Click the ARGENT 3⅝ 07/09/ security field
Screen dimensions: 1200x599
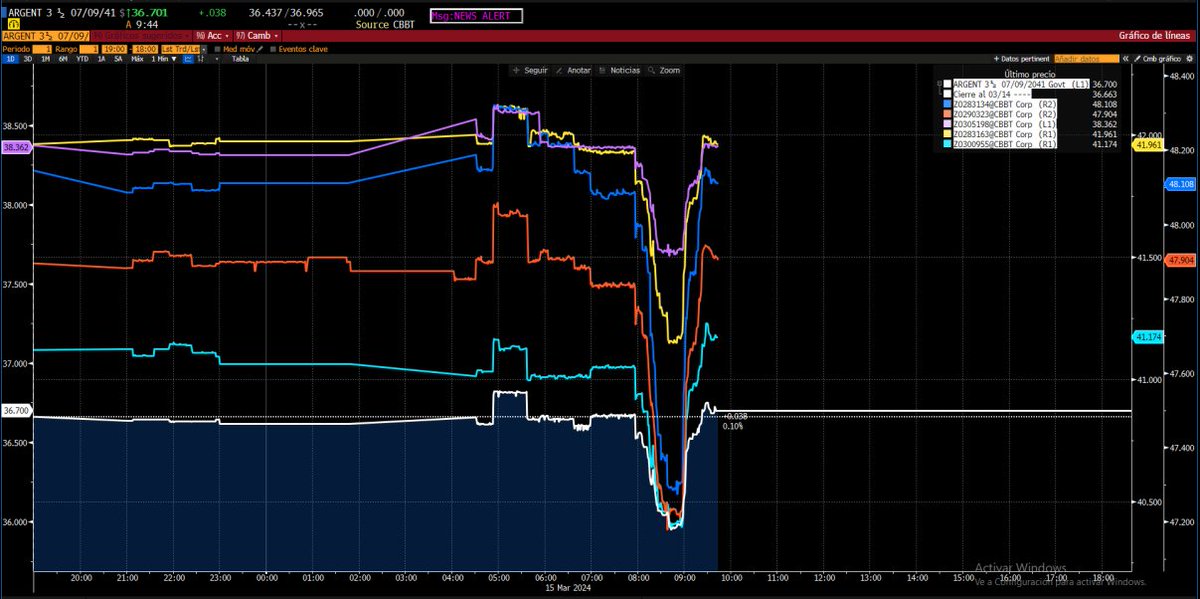point(46,36)
